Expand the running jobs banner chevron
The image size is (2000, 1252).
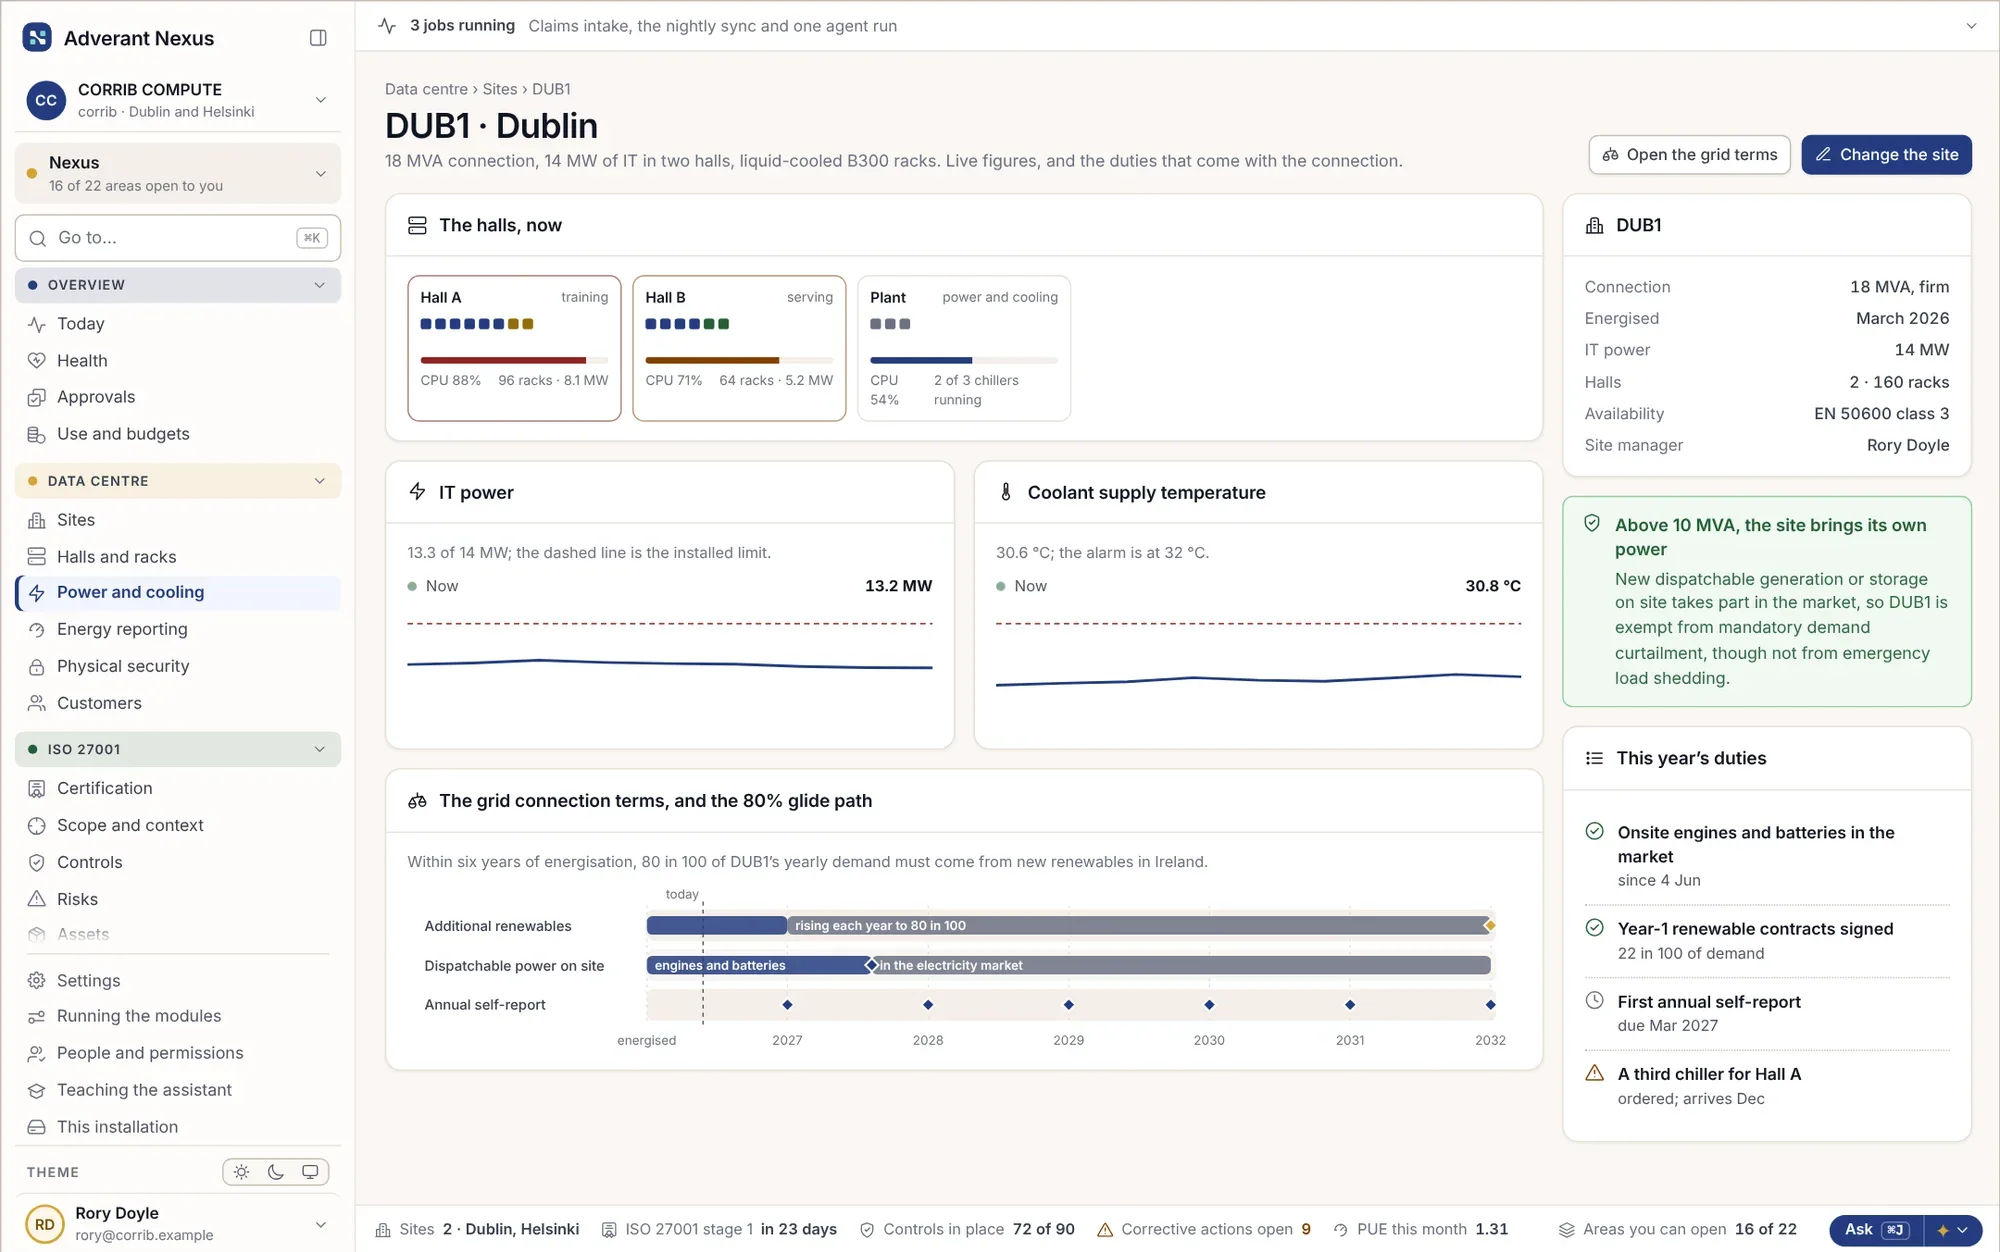[x=1971, y=26]
